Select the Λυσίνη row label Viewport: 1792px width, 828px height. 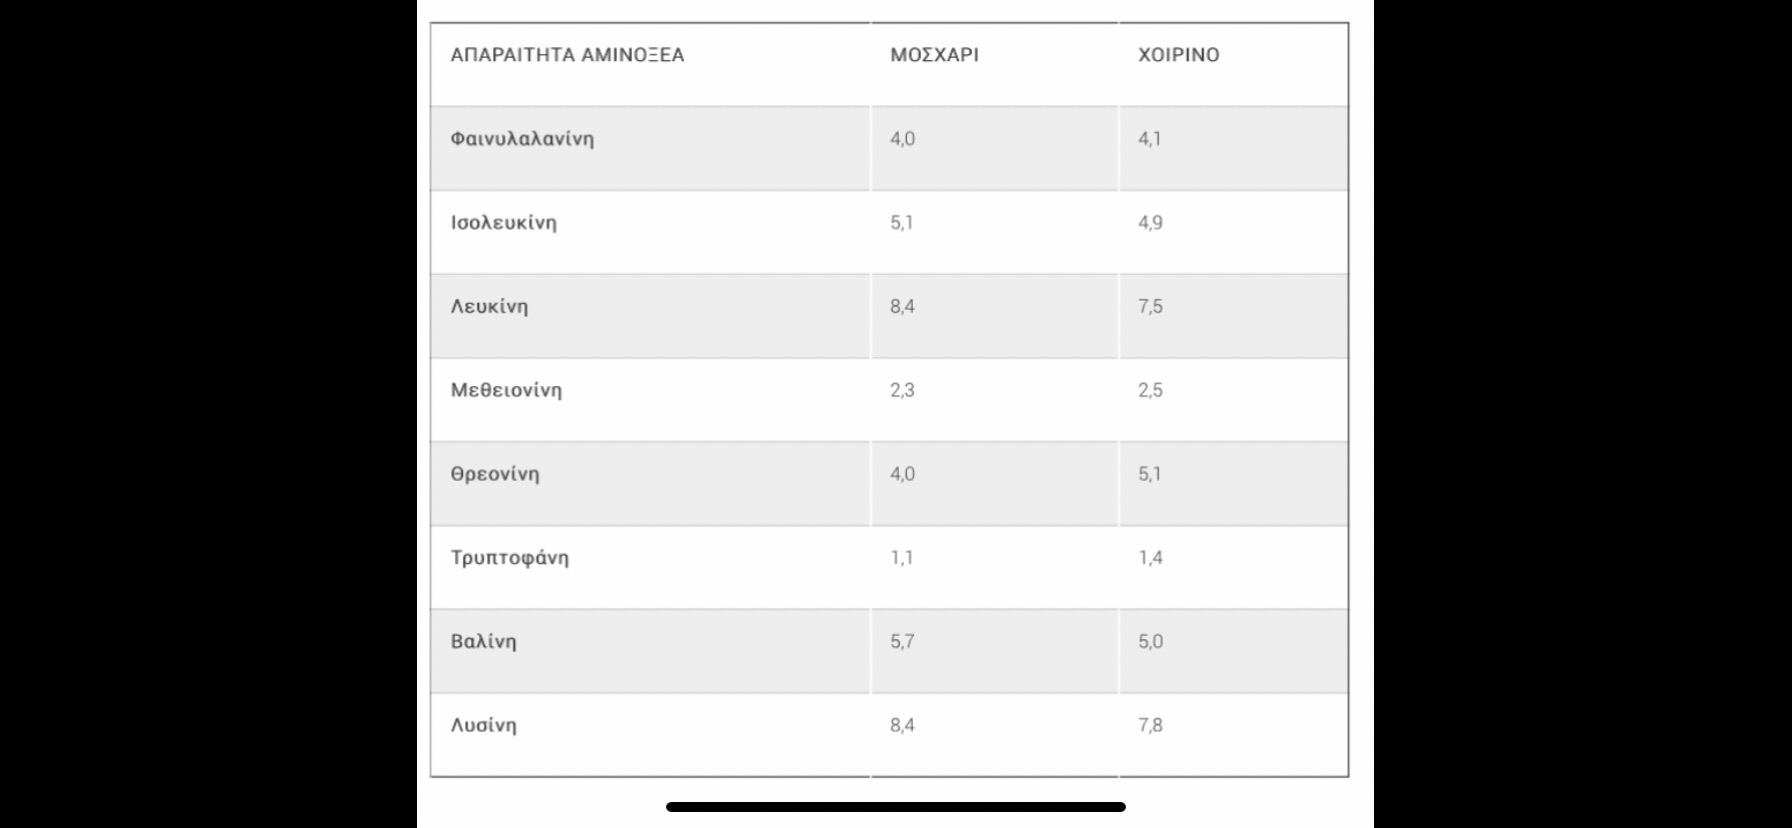pos(483,725)
